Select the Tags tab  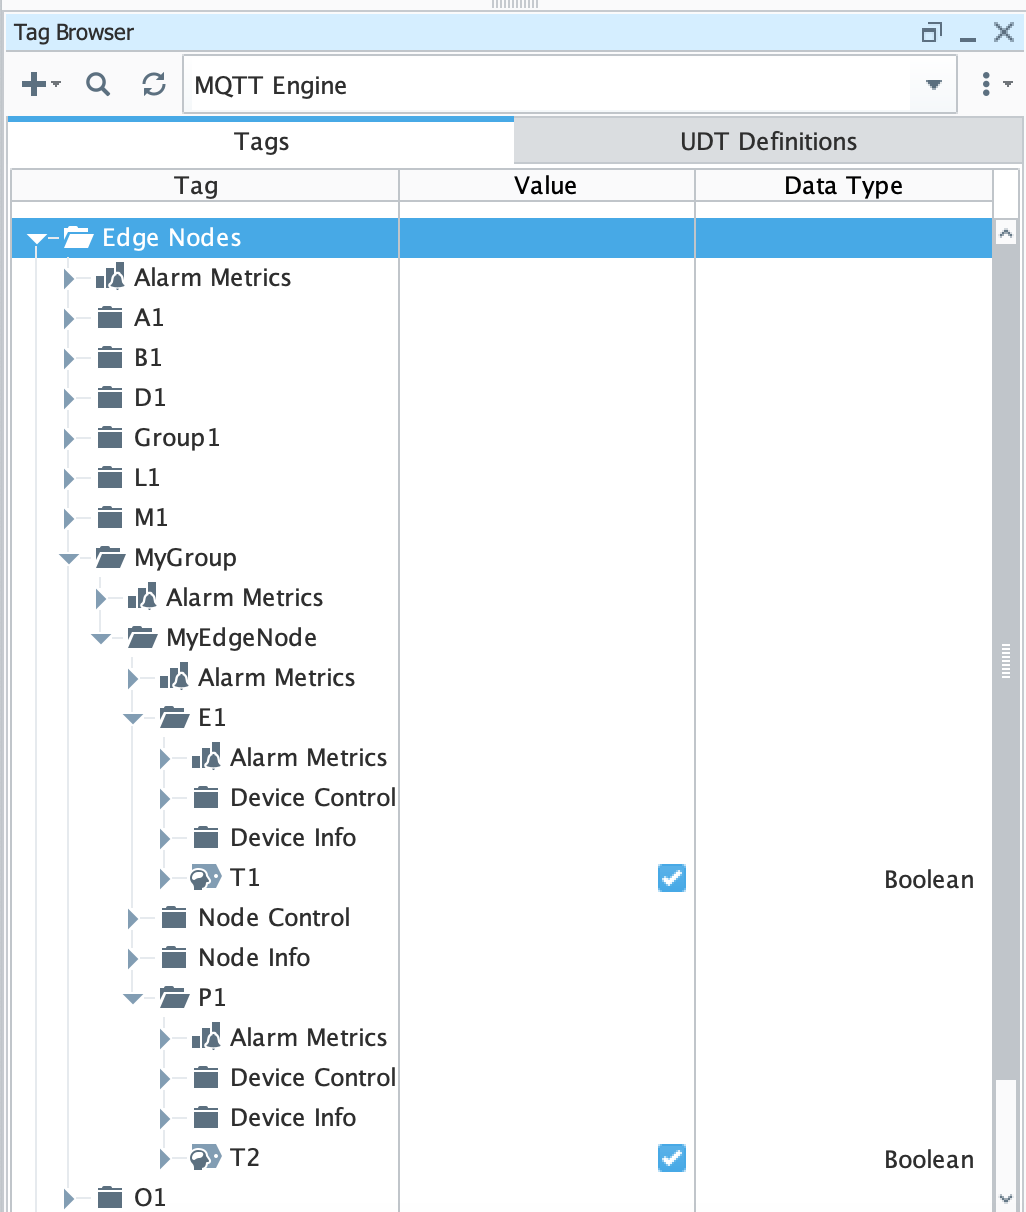coord(261,141)
